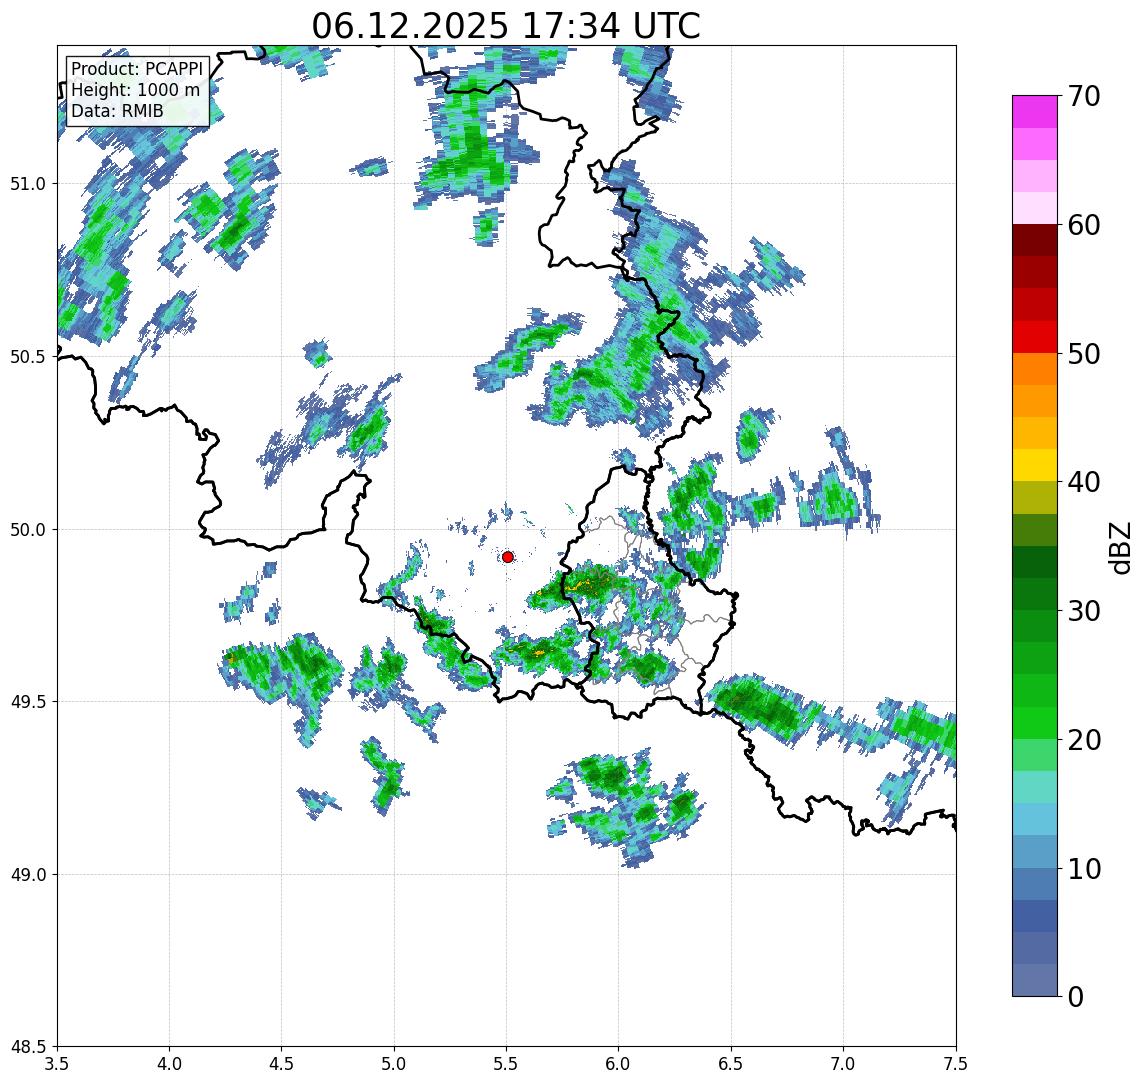Viewport: 1145px width, 1084px height.
Task: Click the colorbar tick value 70
Action: [1084, 96]
